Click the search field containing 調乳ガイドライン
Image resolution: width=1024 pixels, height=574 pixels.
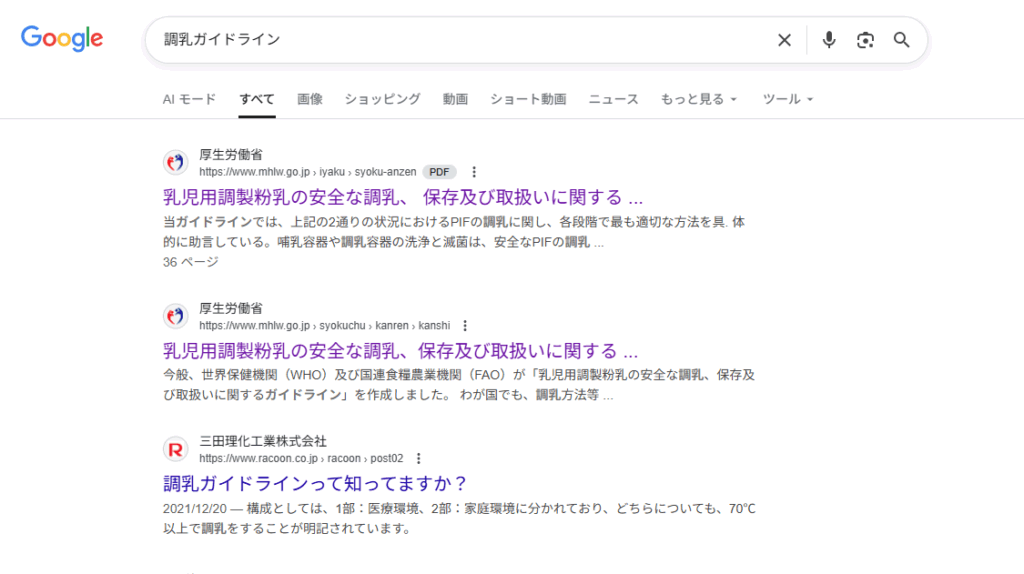point(450,40)
